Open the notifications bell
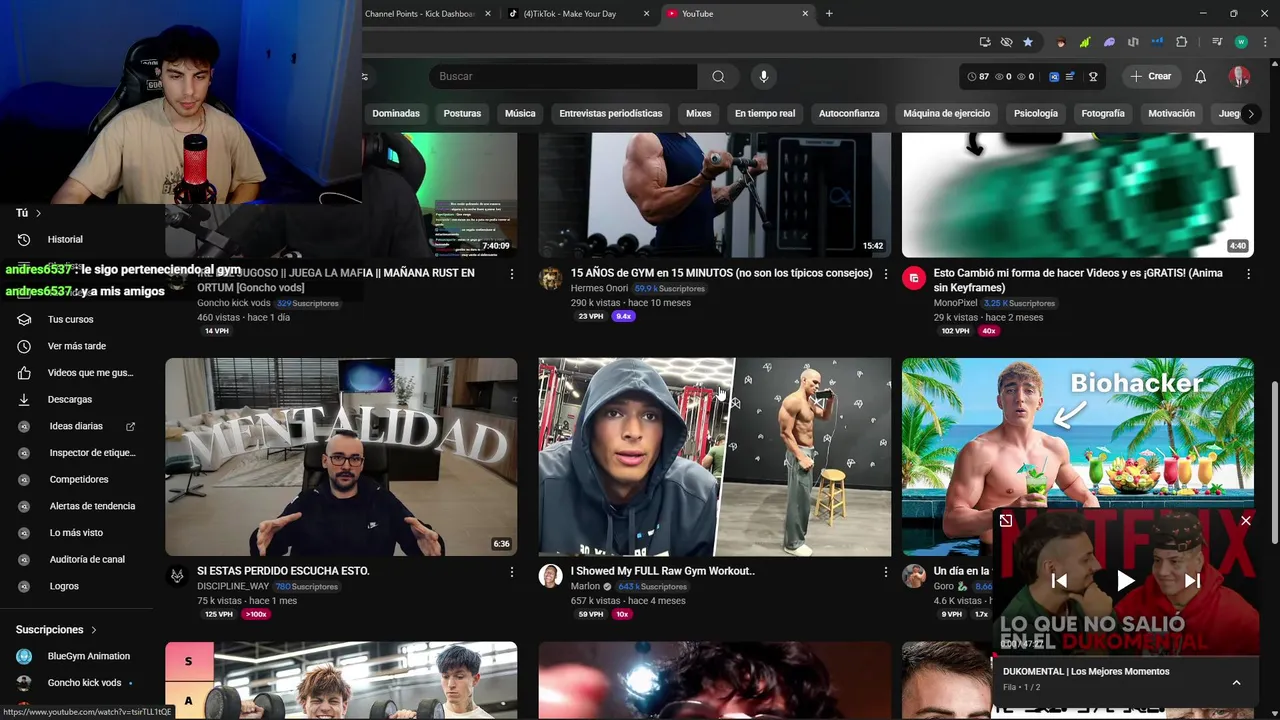This screenshot has height=720, width=1280. (1200, 77)
